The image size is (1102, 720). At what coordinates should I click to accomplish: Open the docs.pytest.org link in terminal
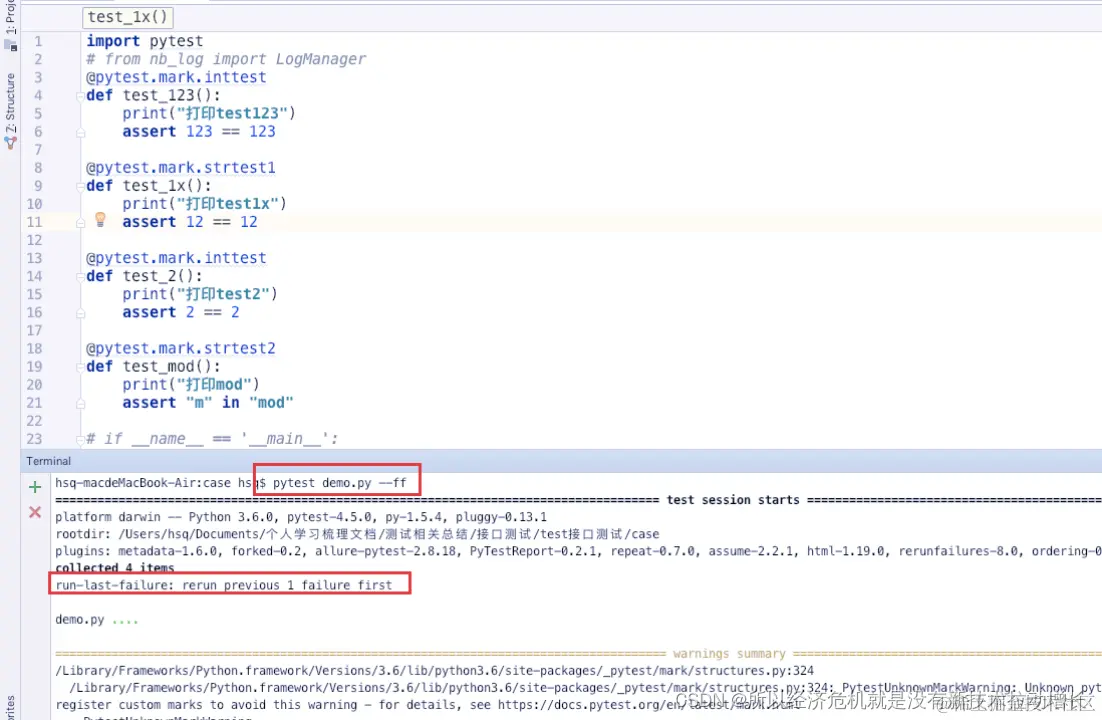click(x=650, y=705)
